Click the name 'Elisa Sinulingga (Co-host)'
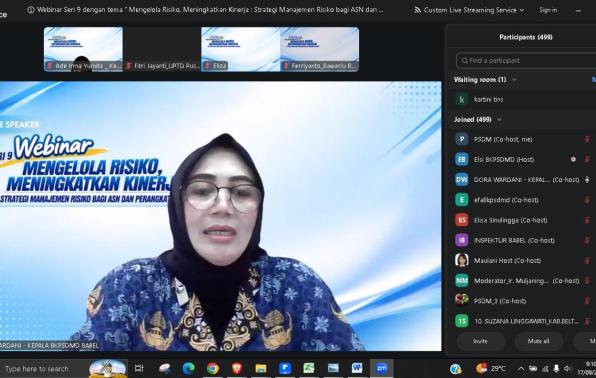Screen dimensions: 596x378 (x=510, y=220)
